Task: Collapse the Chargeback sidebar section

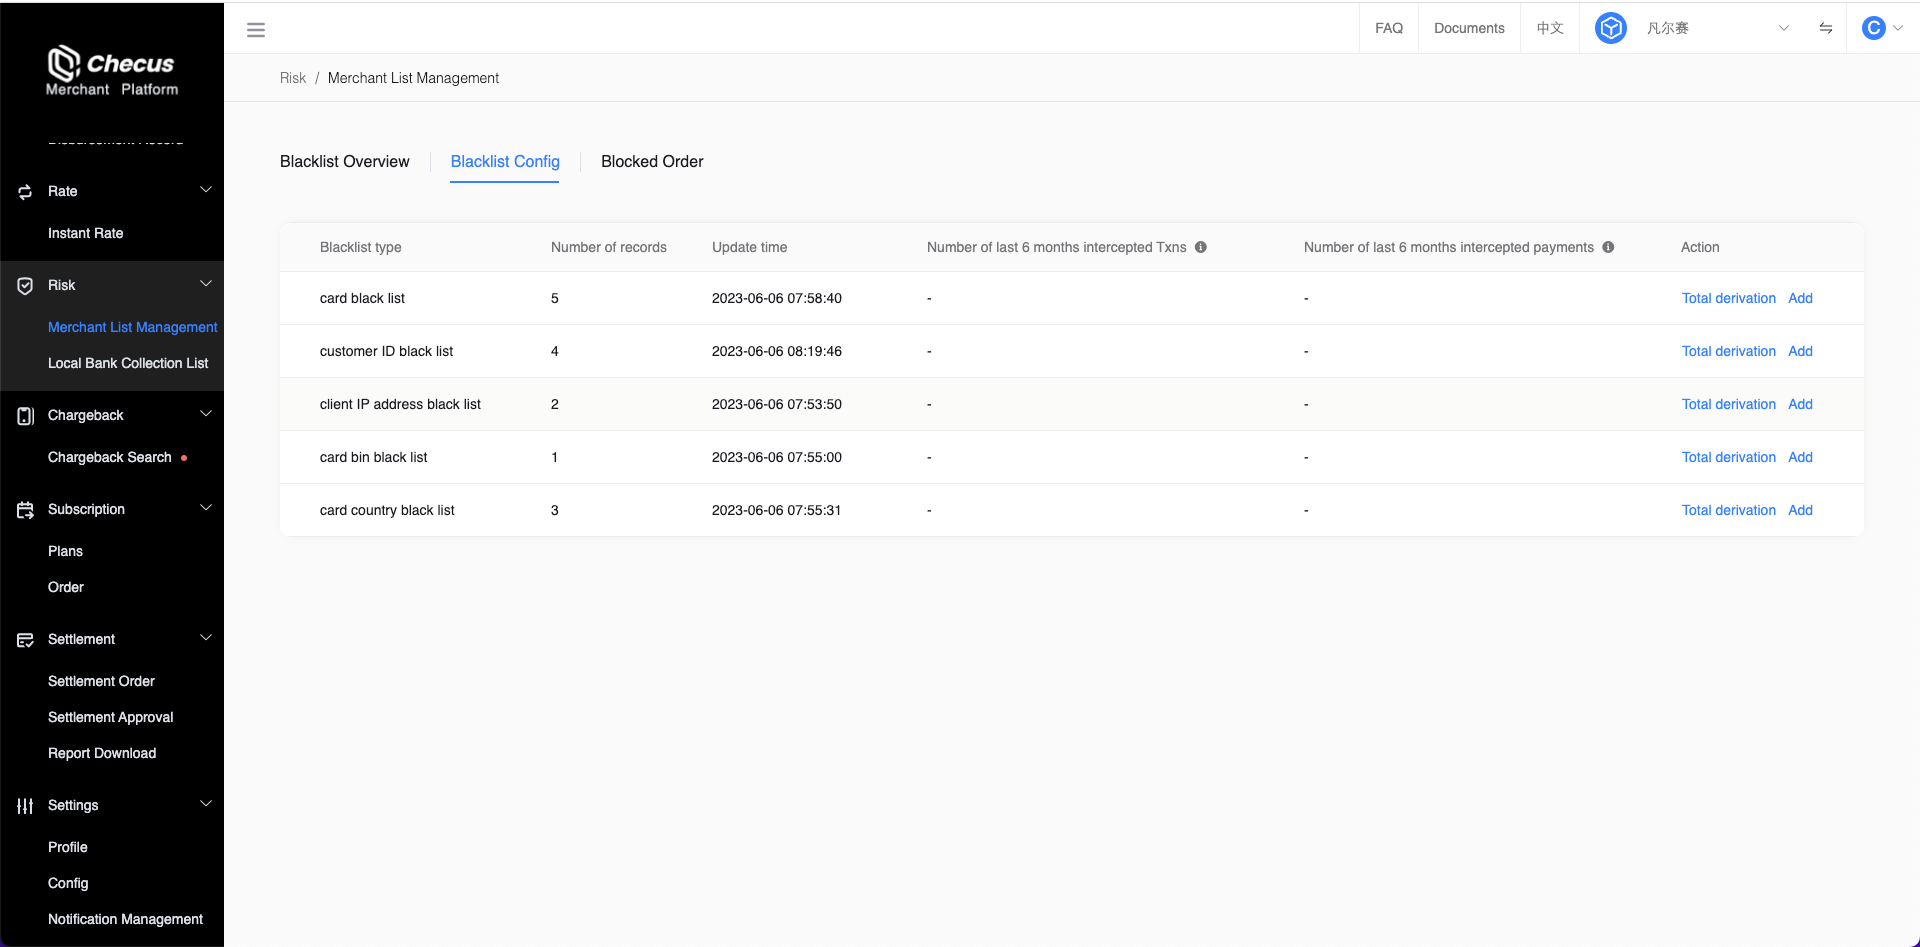Action: (x=206, y=414)
